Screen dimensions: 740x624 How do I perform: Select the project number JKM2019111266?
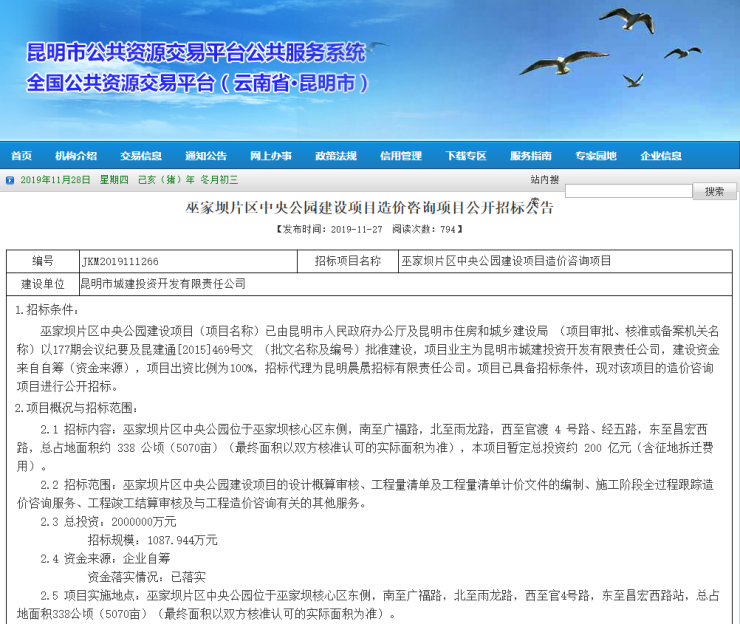(x=120, y=261)
